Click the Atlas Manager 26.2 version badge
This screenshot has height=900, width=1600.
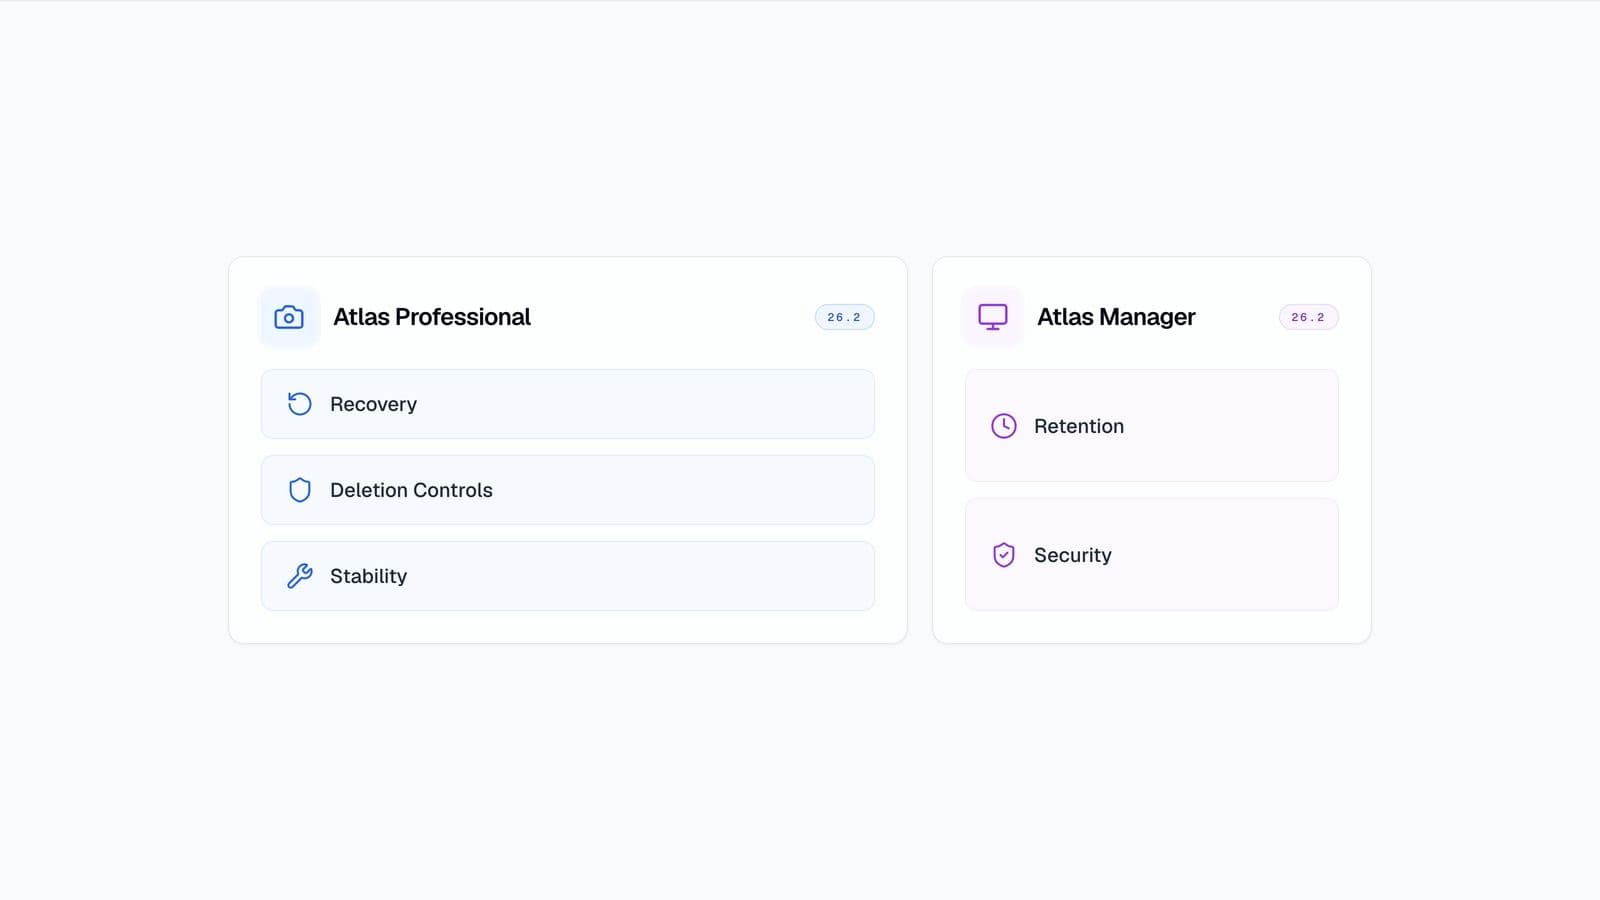click(1309, 317)
